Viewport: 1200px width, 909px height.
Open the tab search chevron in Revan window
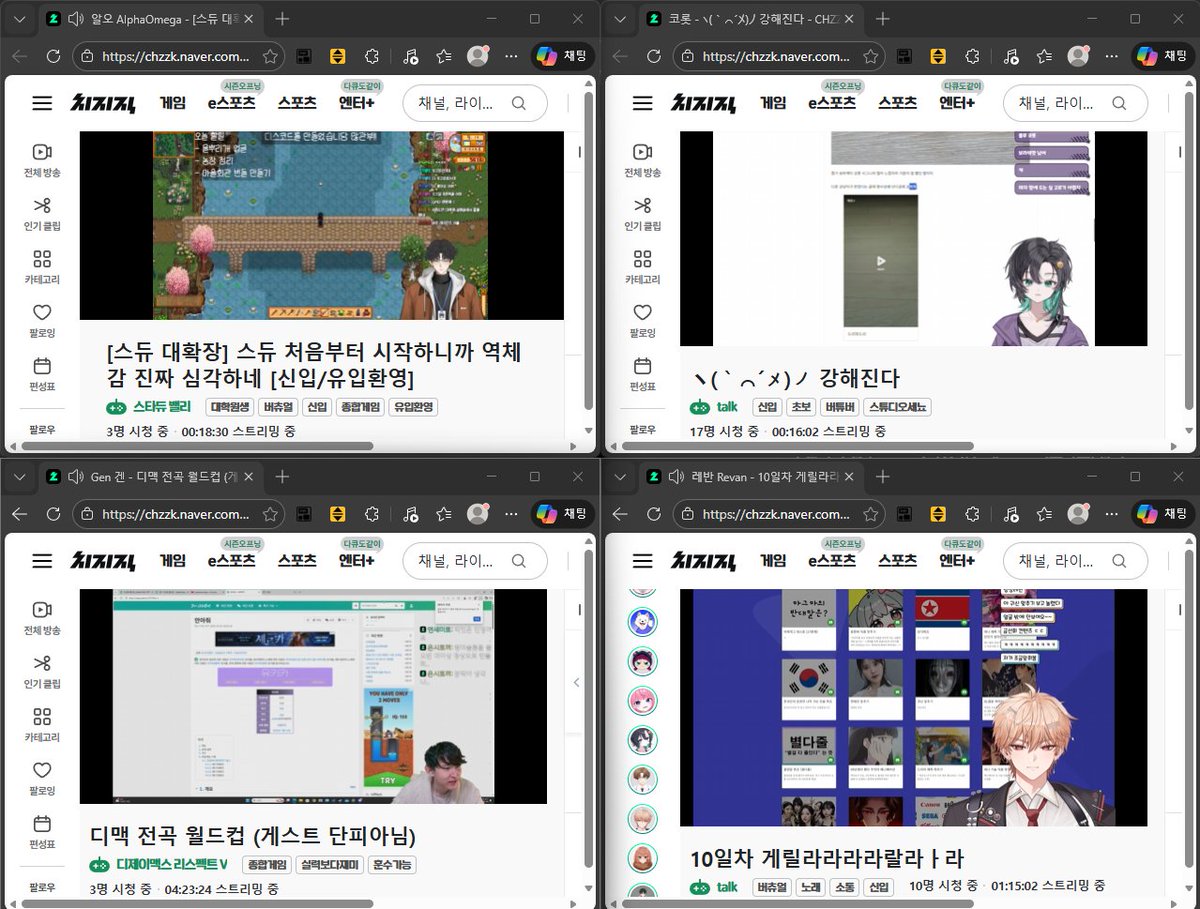(619, 477)
